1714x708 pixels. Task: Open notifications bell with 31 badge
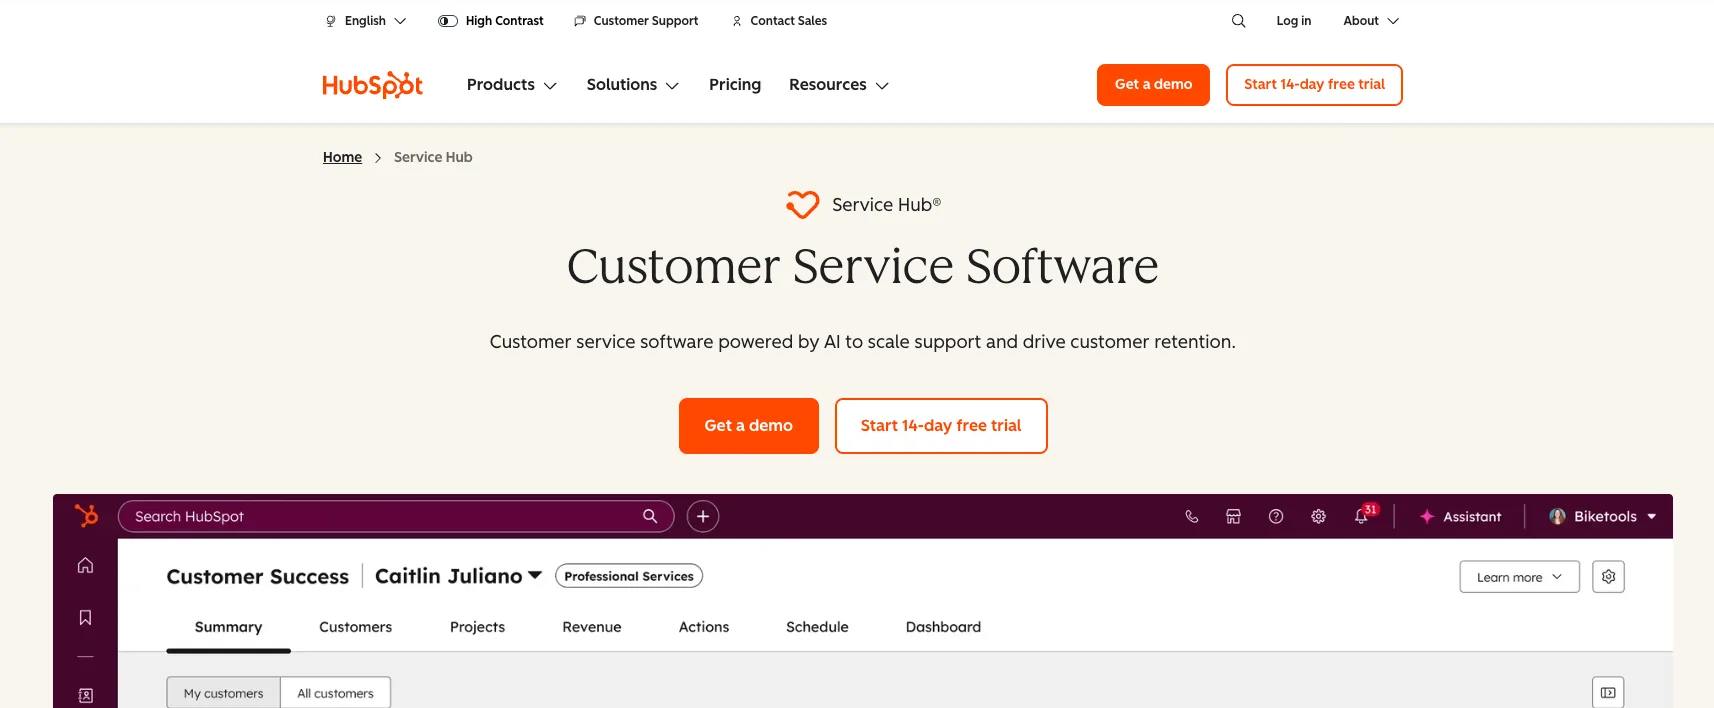click(x=1362, y=515)
